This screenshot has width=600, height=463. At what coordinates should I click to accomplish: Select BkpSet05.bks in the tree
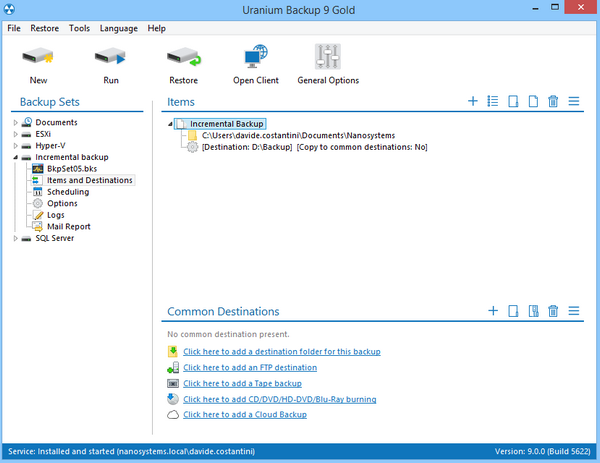(x=72, y=169)
